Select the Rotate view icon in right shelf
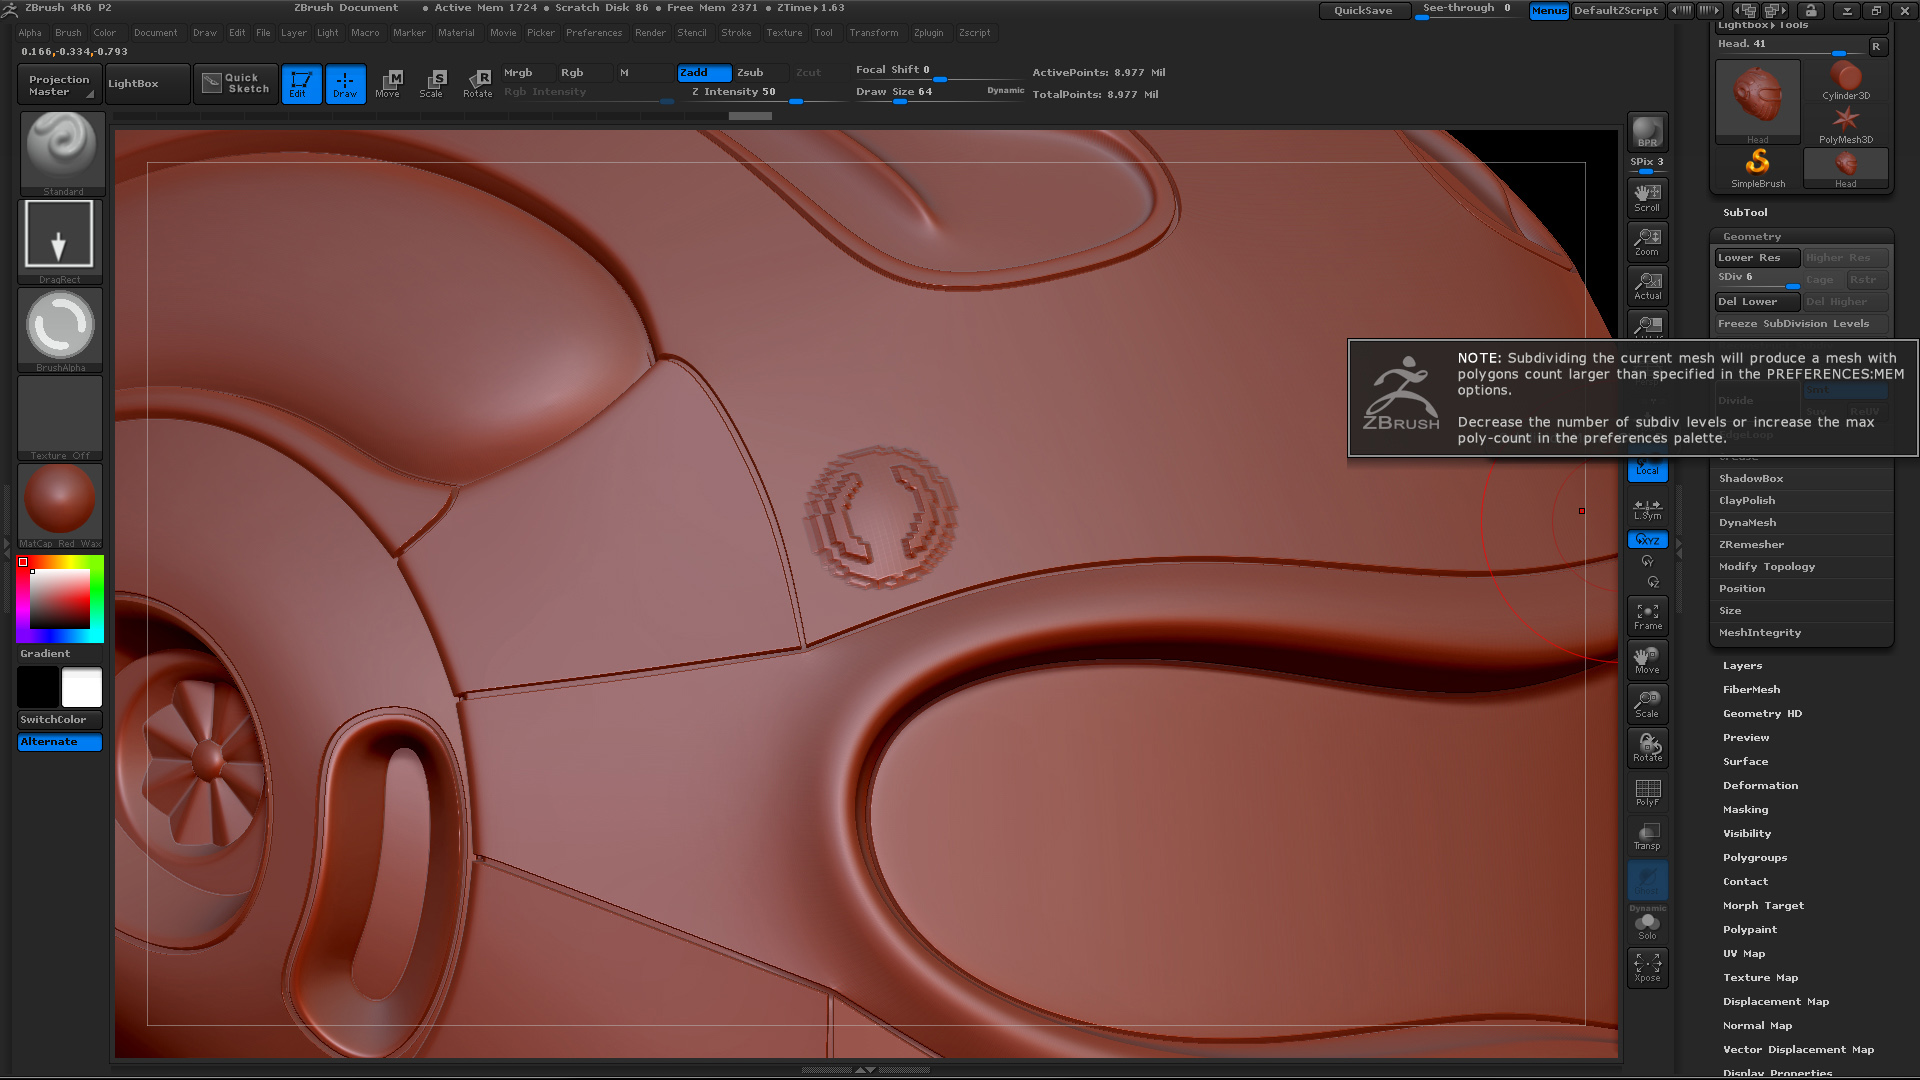Image resolution: width=1920 pixels, height=1080 pixels. 1647,747
